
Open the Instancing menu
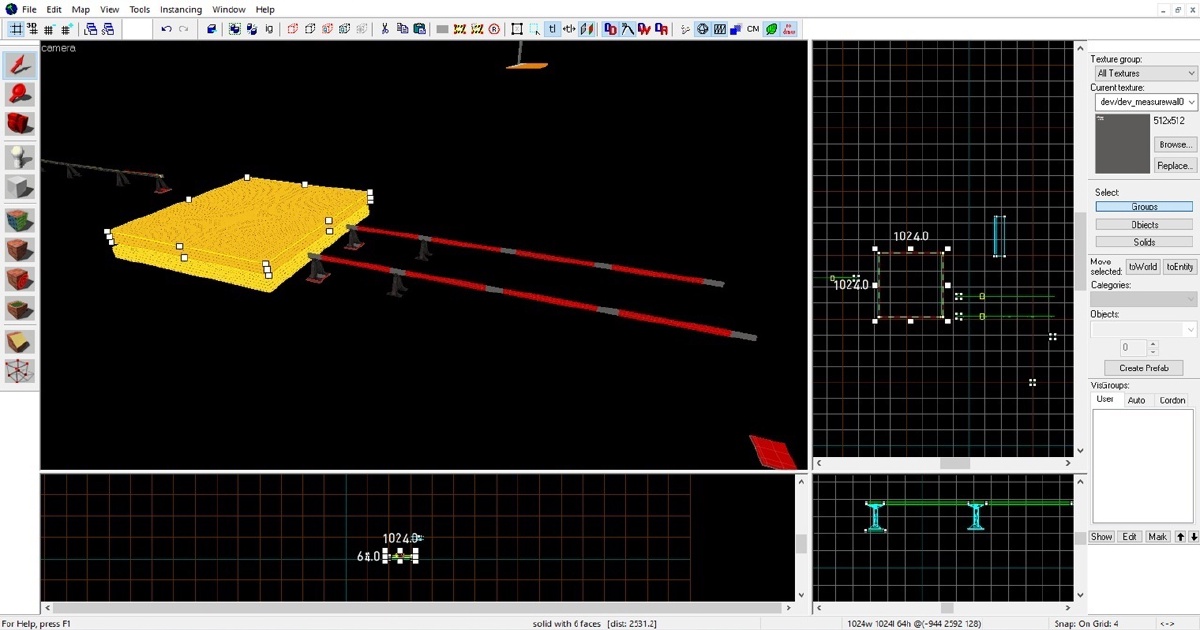point(181,9)
